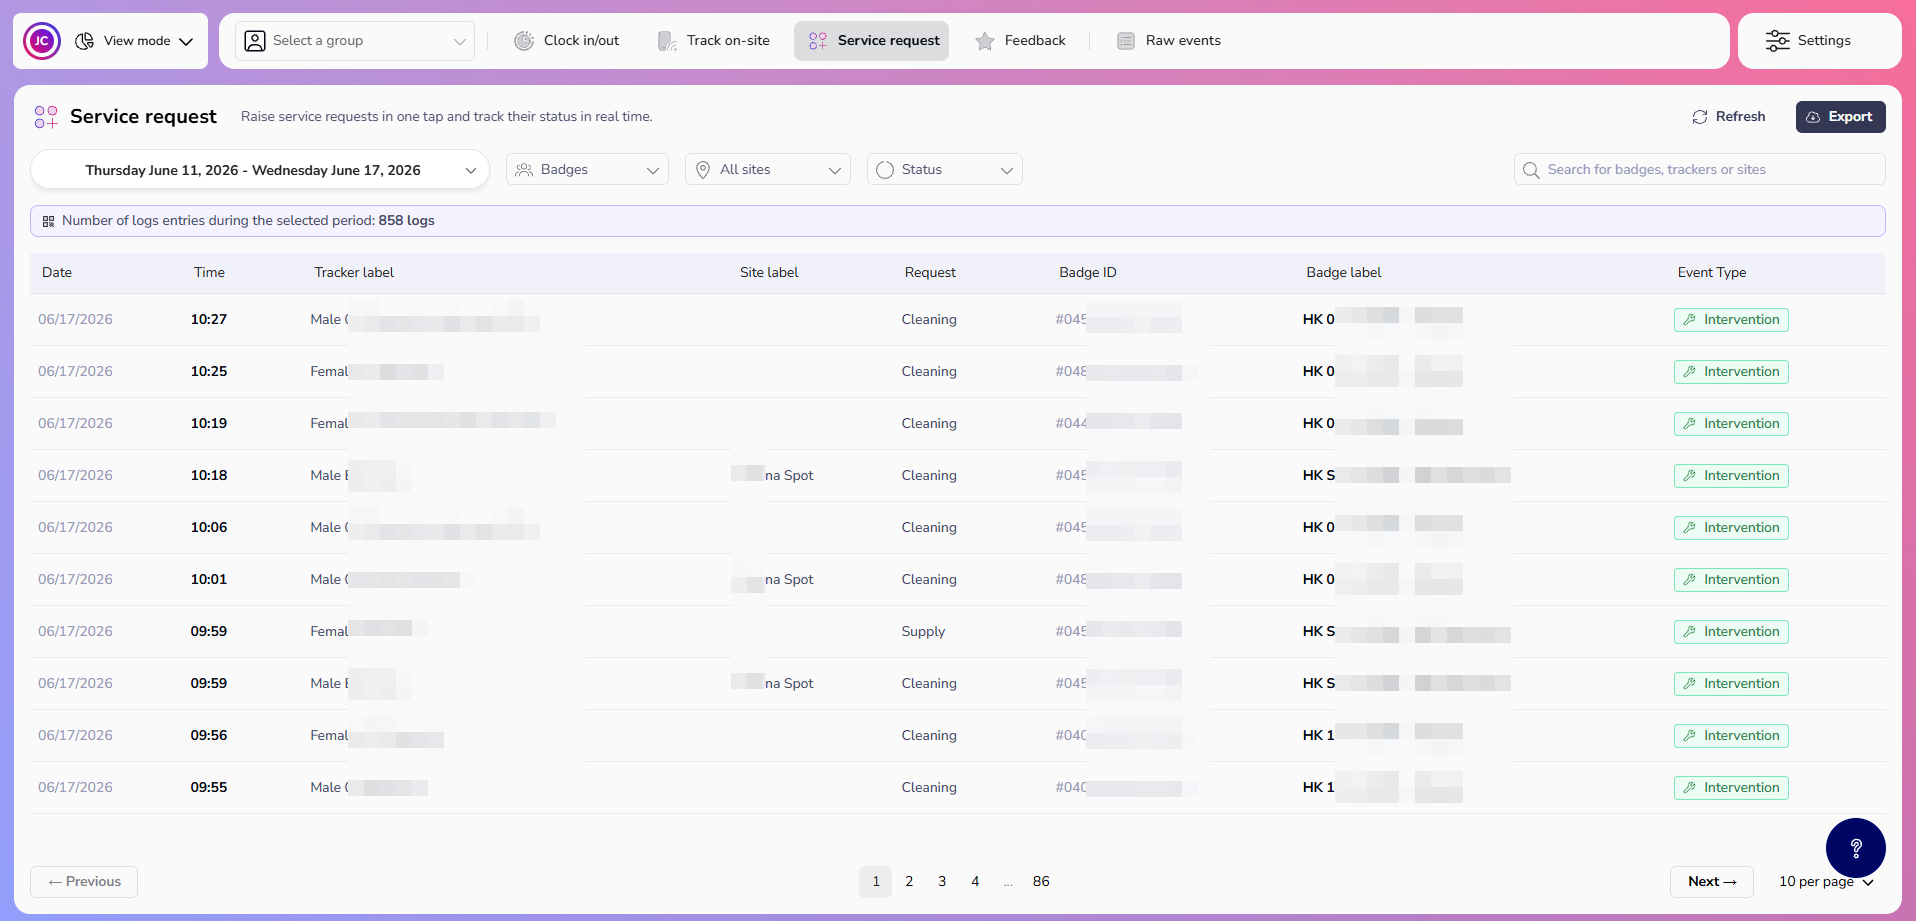This screenshot has width=1916, height=921.
Task: Focus the badges, trackers or sites search field
Action: pos(1699,170)
